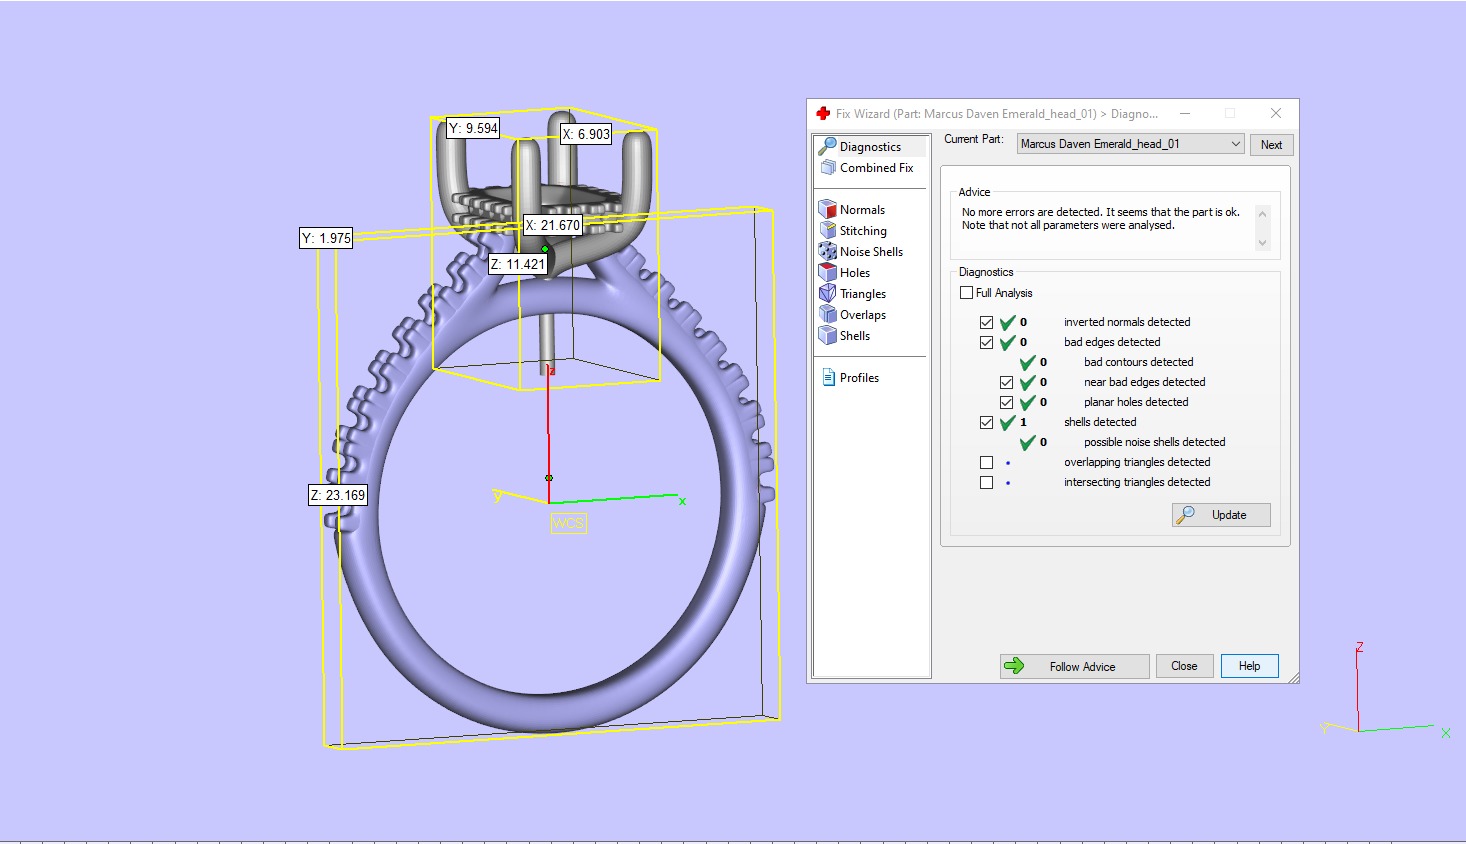Minimize the Fix Wizard window
The height and width of the screenshot is (844, 1466).
point(1185,113)
